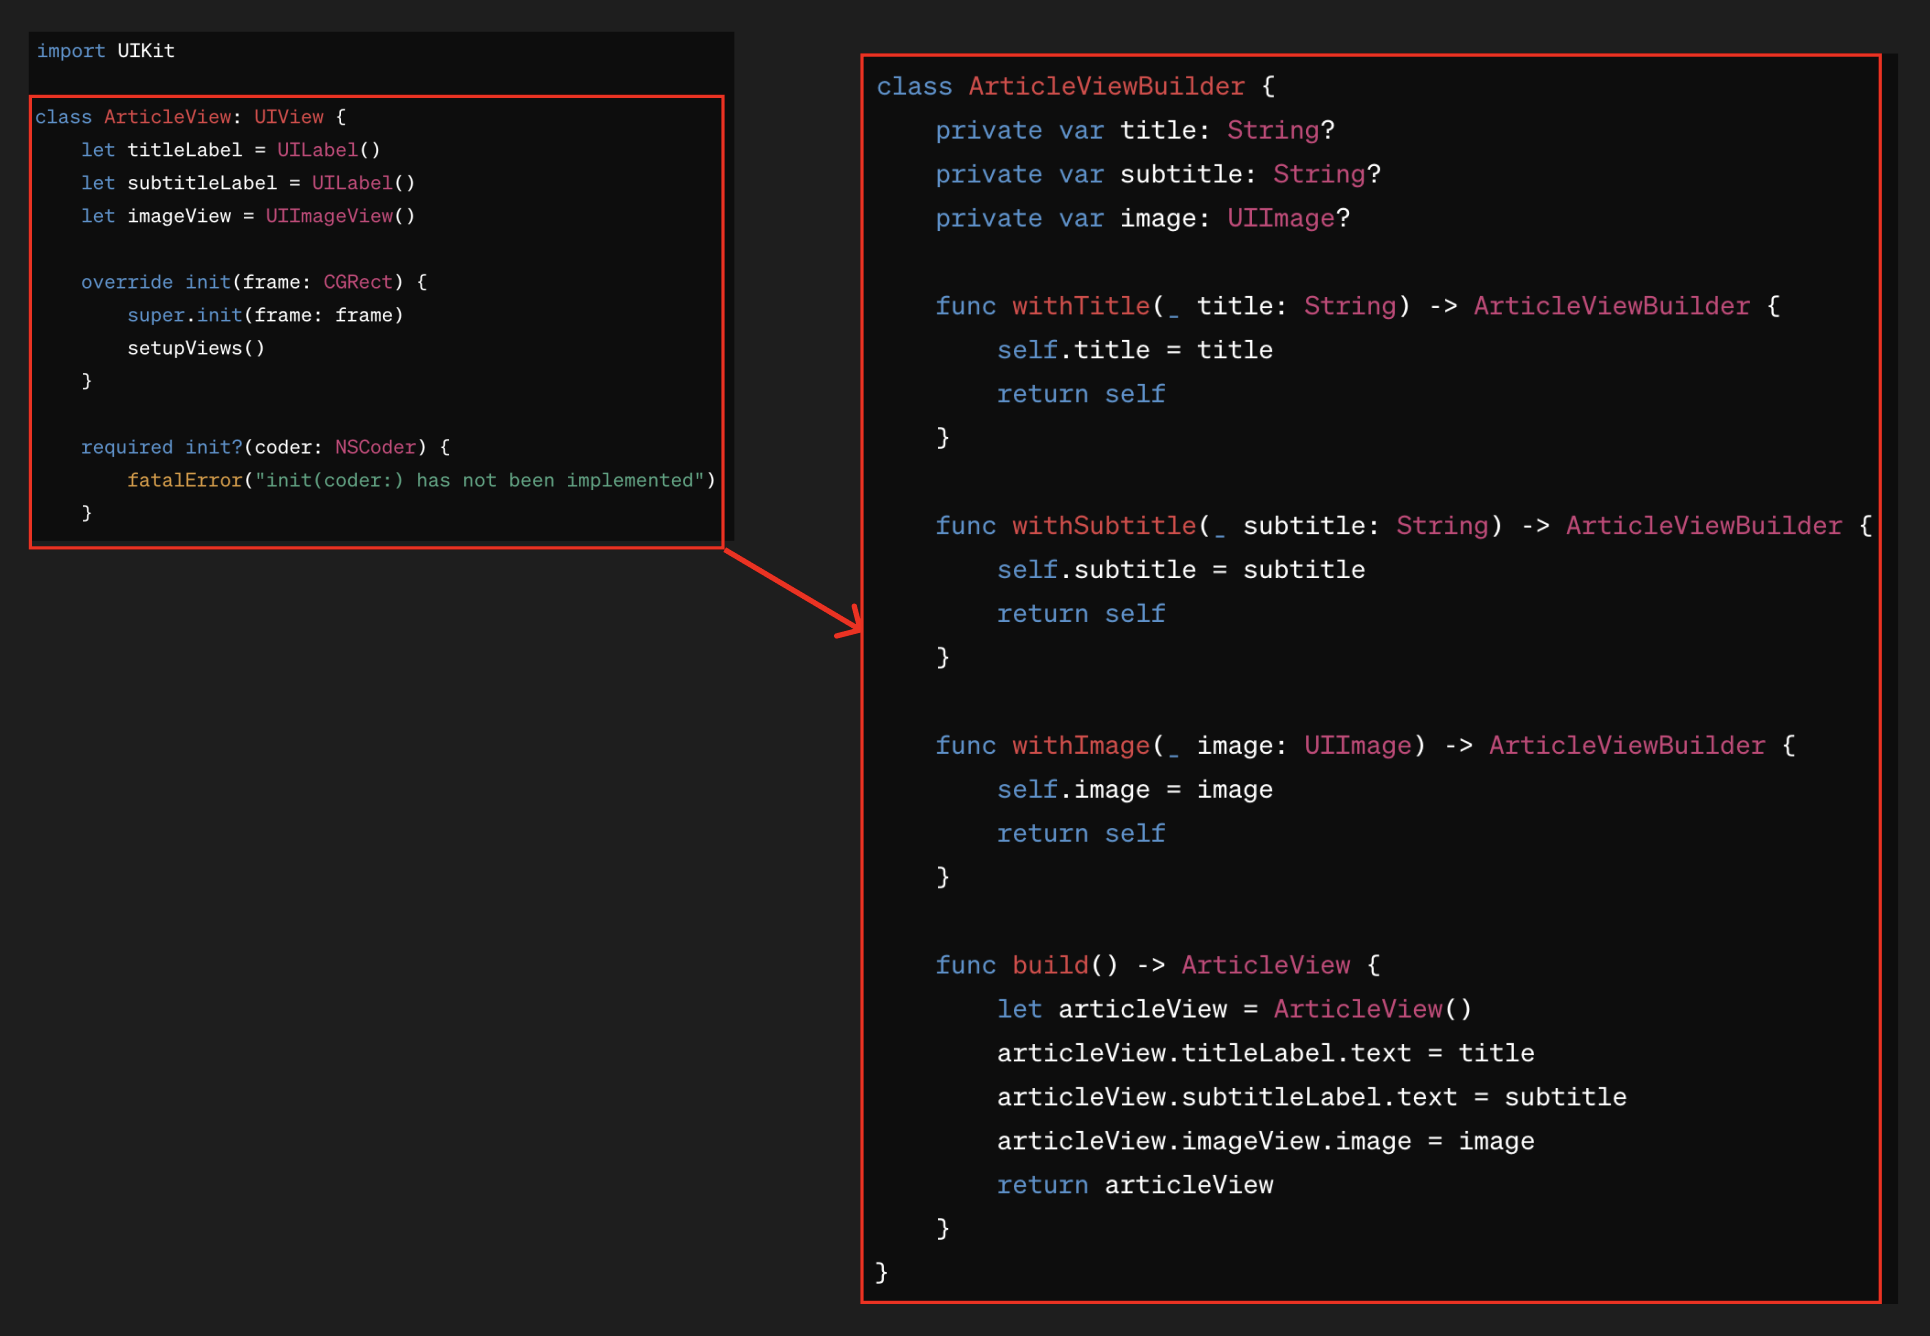
Task: Click 'let imageView = UIImageView()' line
Action: click(248, 217)
